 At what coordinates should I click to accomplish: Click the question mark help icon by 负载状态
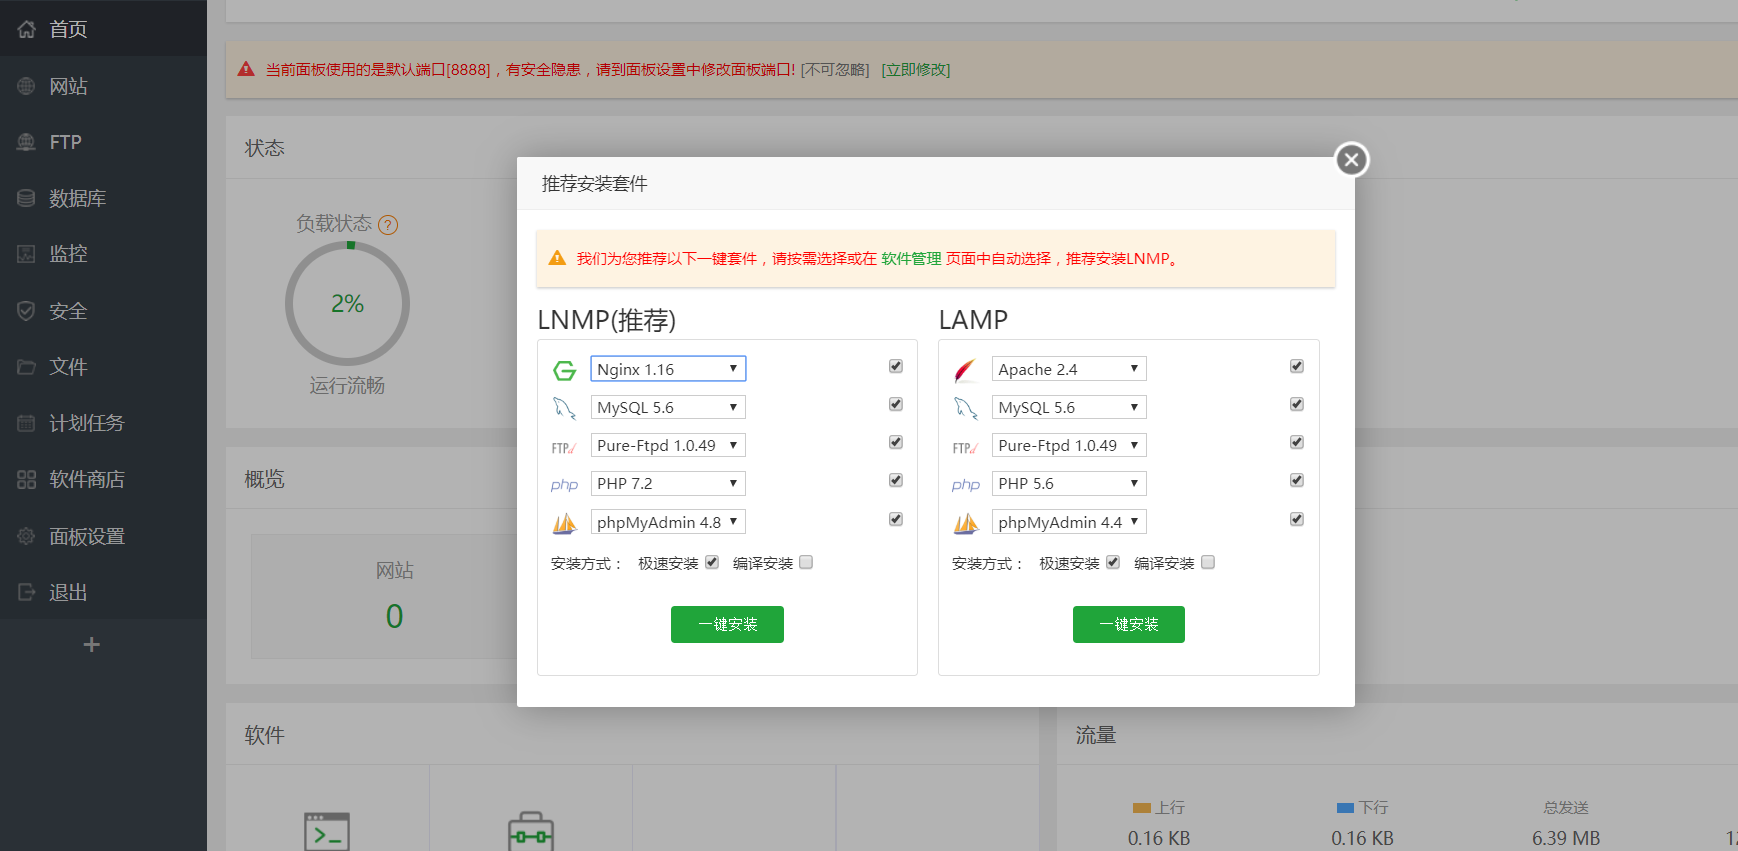coord(388,225)
